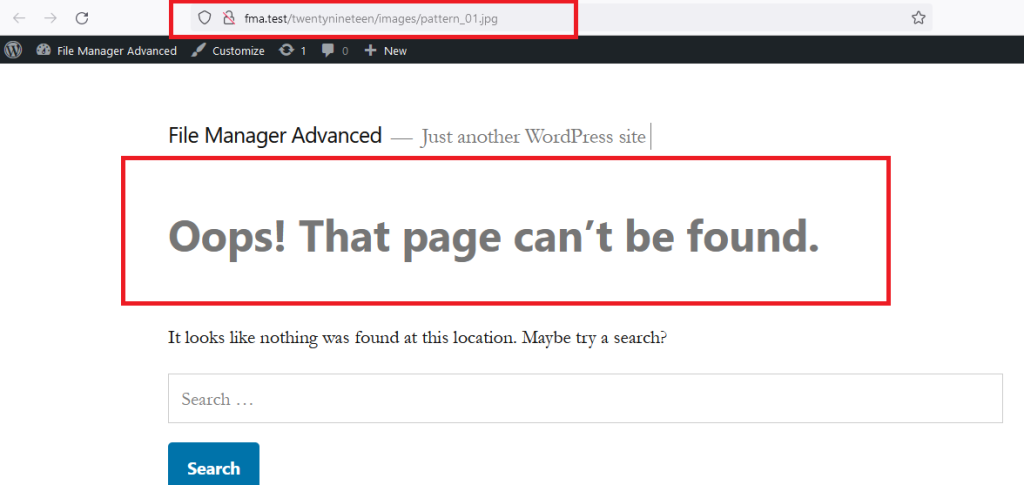Click the Customize paintbrush icon
This screenshot has height=485, width=1024.
[199, 50]
